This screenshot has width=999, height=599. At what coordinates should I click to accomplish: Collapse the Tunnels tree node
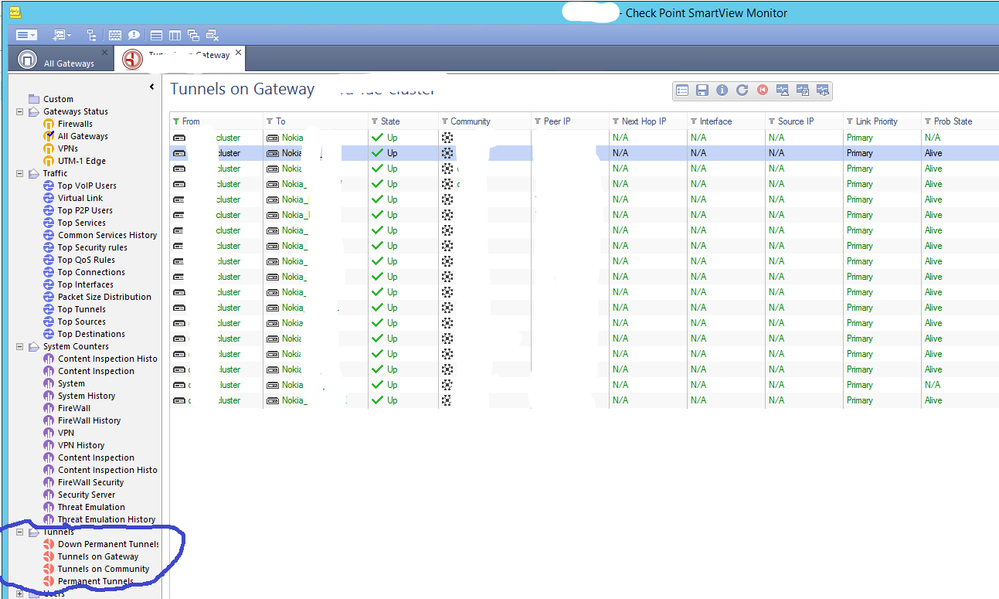coord(20,532)
